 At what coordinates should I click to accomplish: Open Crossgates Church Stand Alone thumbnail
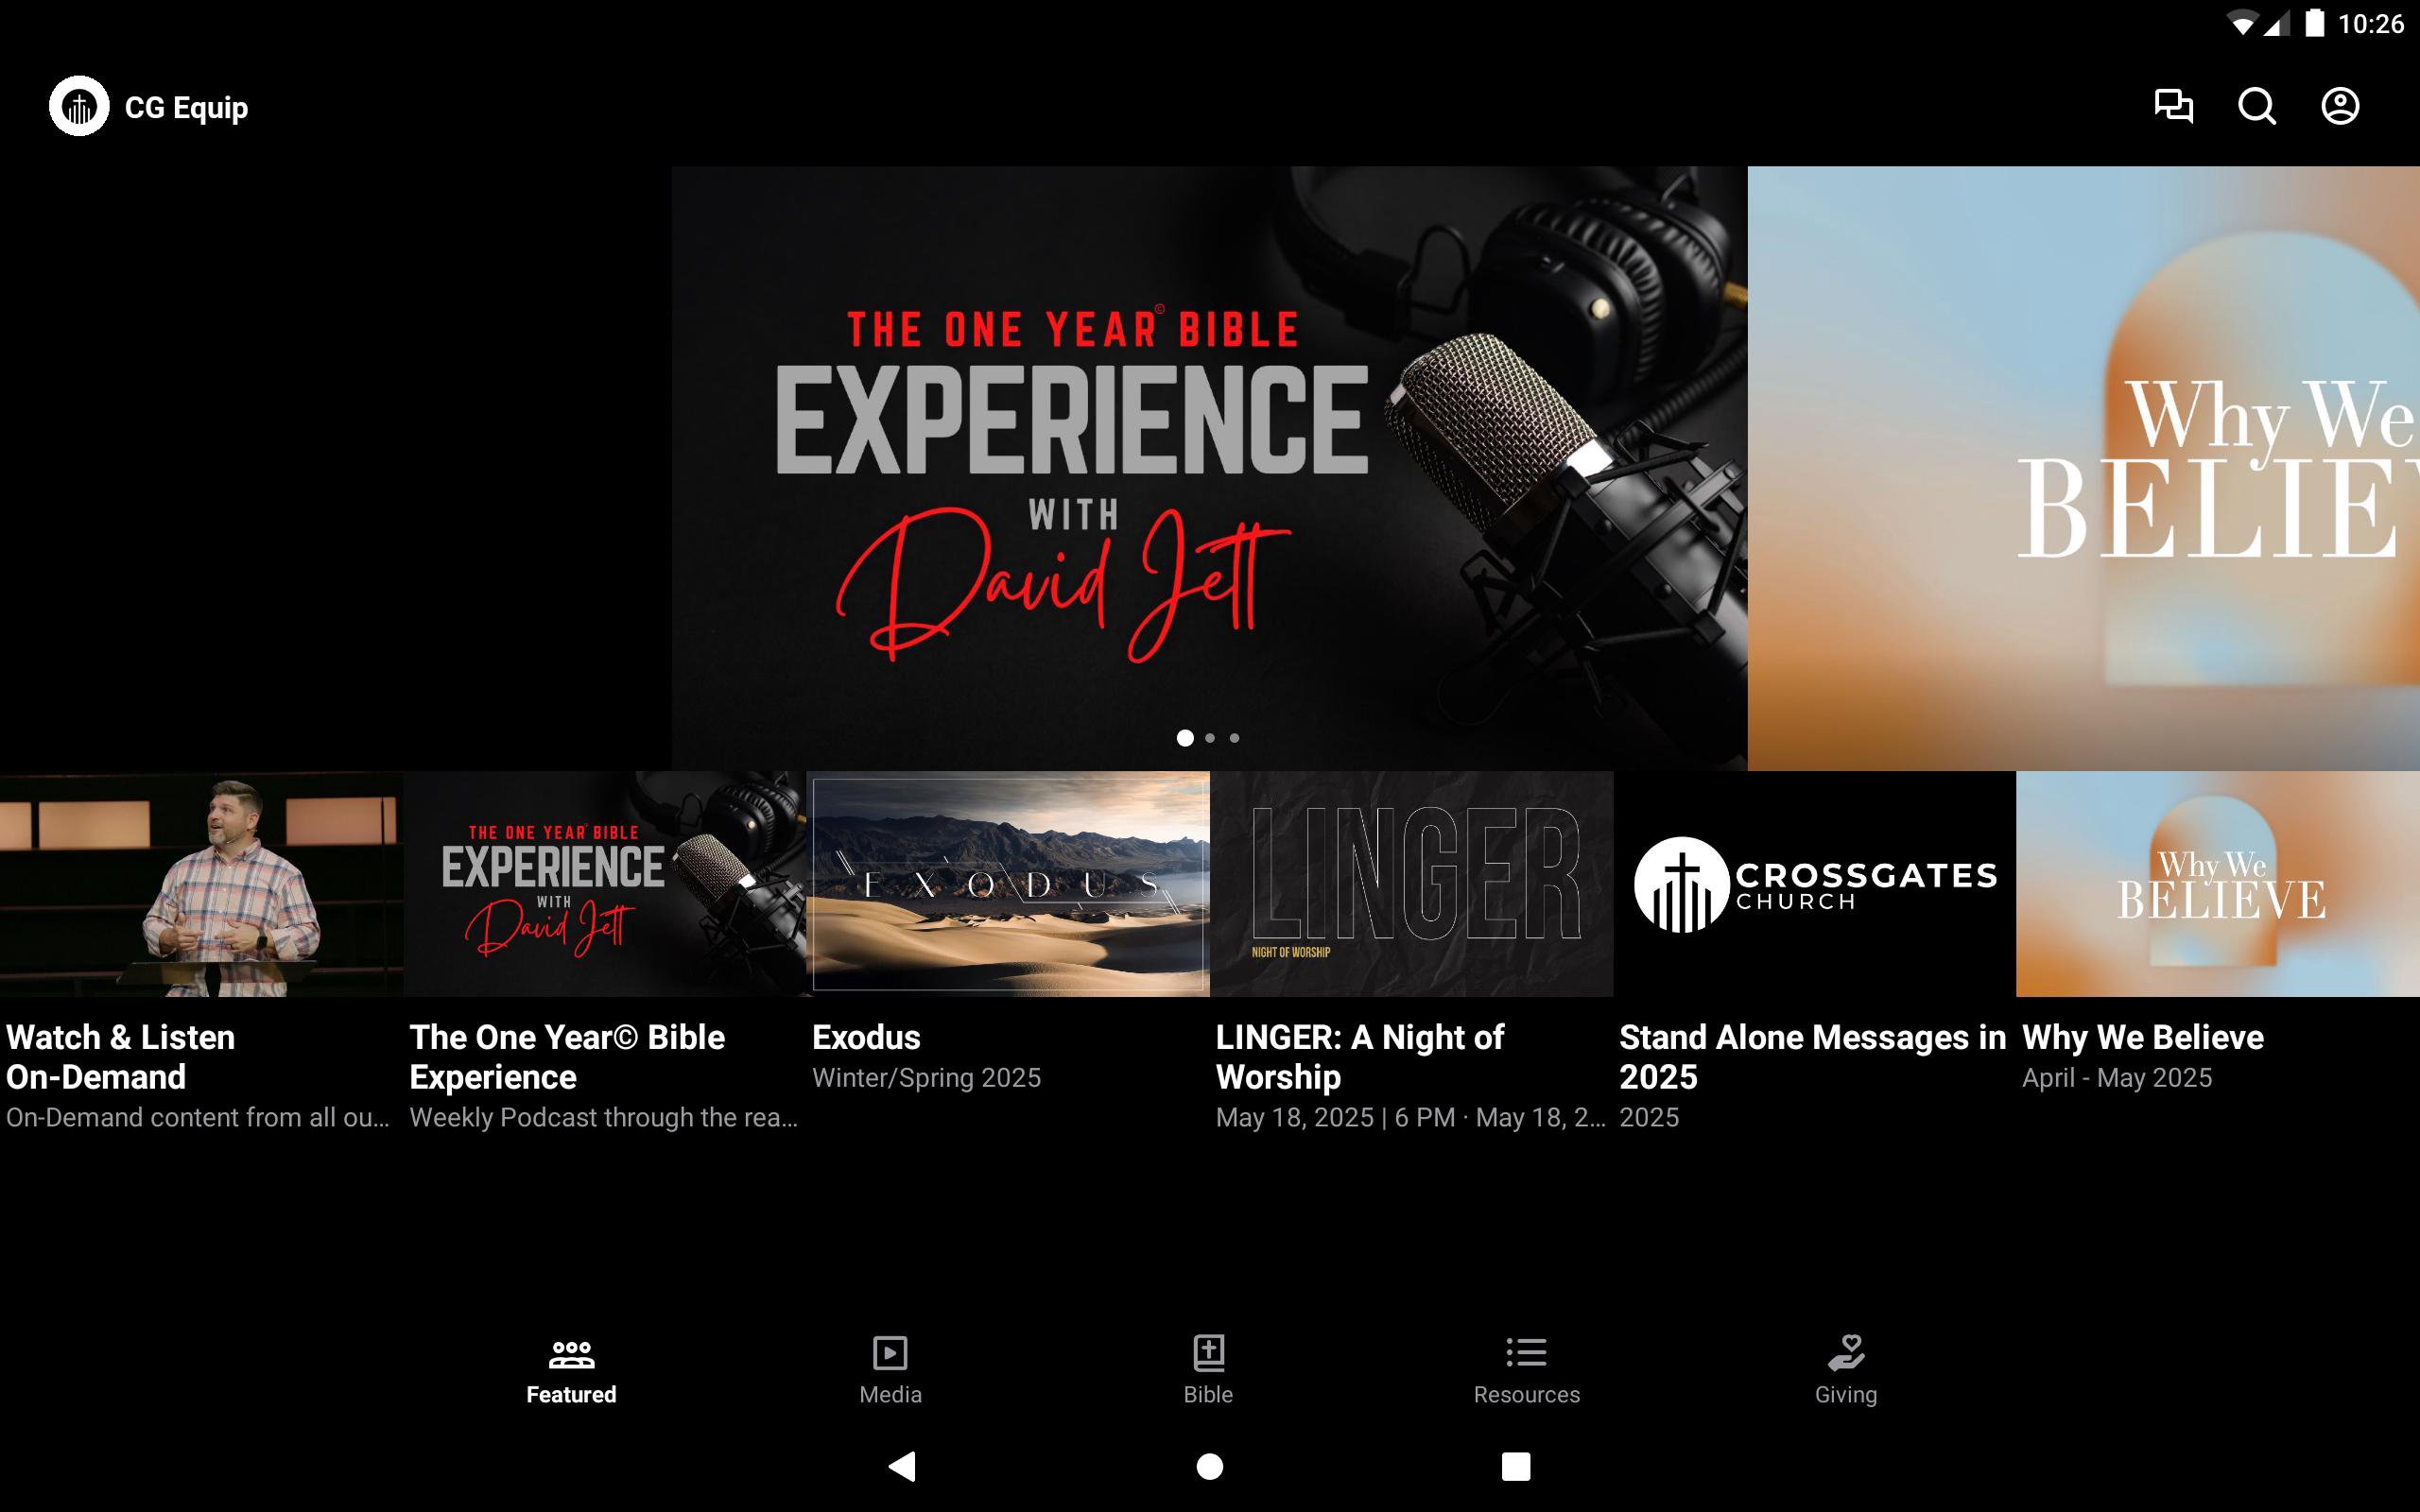point(1814,883)
